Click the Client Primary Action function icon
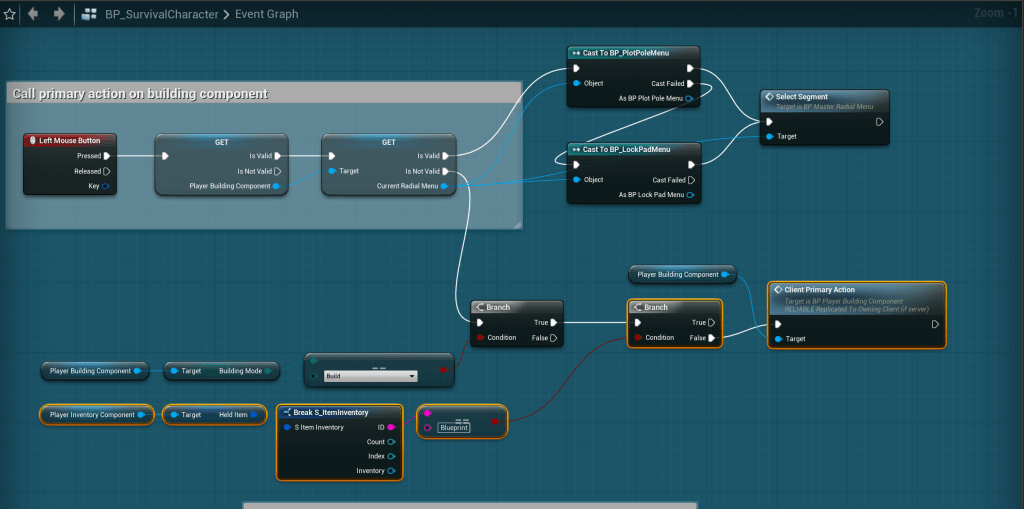The image size is (1024, 509). click(x=777, y=289)
